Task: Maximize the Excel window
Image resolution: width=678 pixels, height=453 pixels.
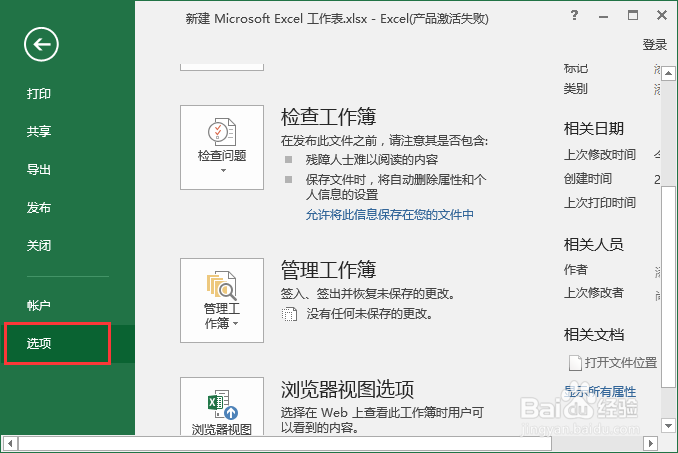Action: pyautogui.click(x=633, y=16)
